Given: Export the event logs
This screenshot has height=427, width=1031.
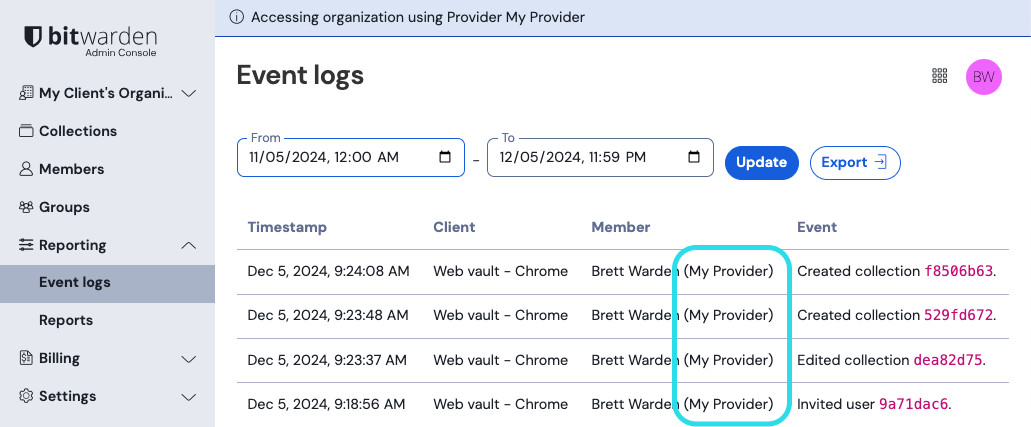Looking at the screenshot, I should point(854,162).
